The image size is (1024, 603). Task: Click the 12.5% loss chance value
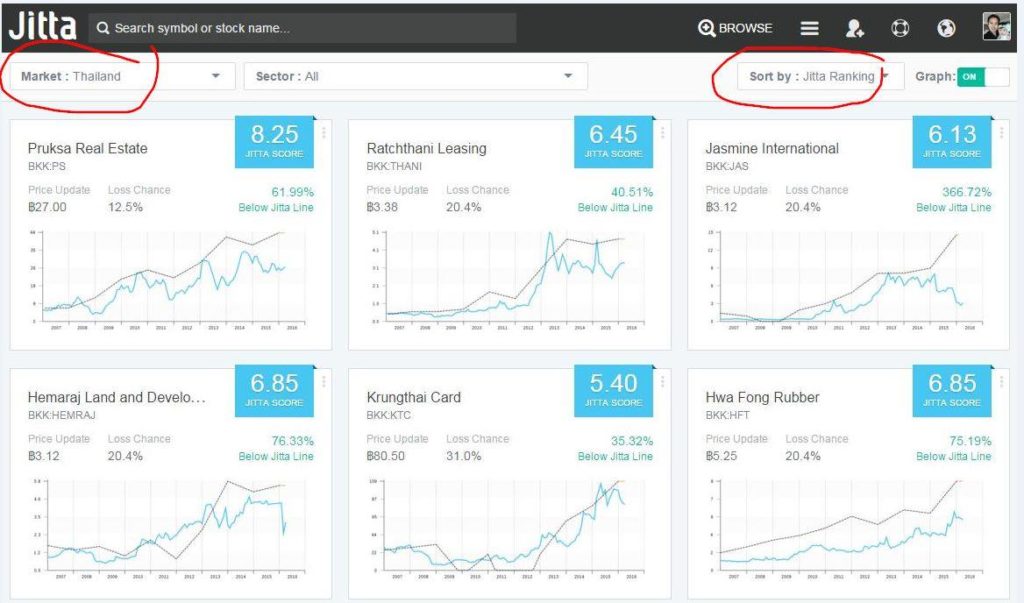[125, 207]
